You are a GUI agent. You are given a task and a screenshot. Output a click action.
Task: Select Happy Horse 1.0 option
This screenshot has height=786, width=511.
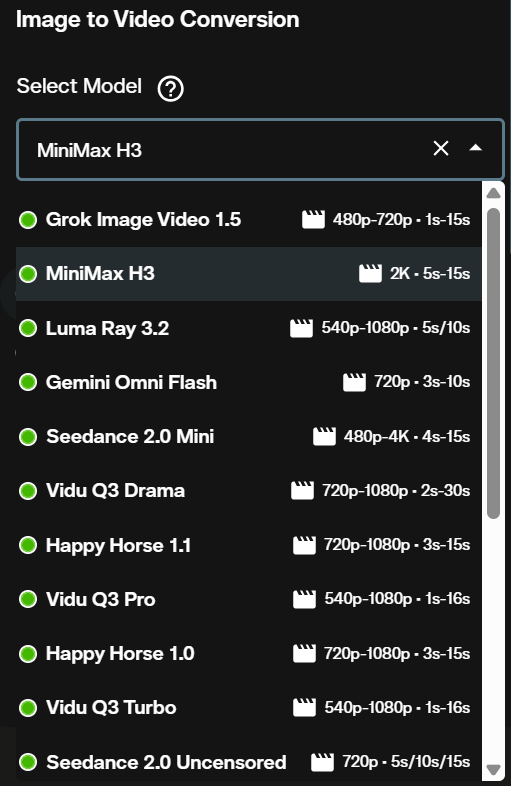pyautogui.click(x=249, y=653)
